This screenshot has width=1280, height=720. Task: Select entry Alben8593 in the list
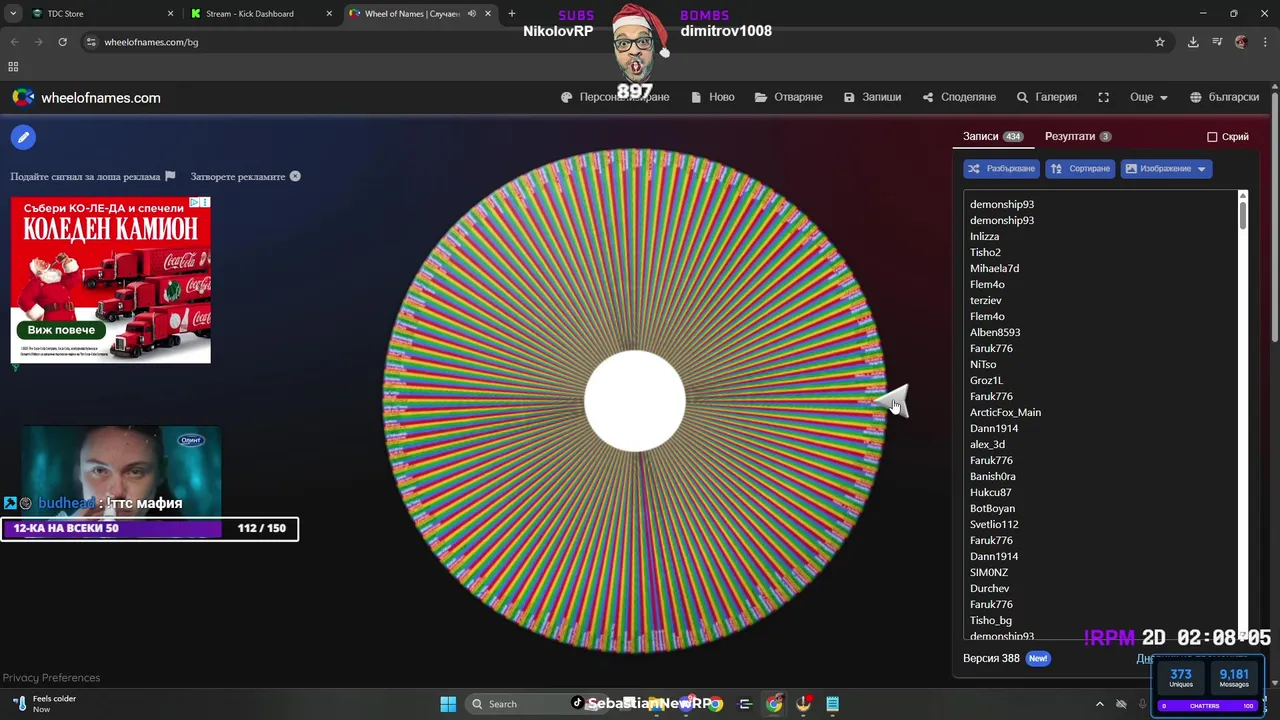point(995,332)
